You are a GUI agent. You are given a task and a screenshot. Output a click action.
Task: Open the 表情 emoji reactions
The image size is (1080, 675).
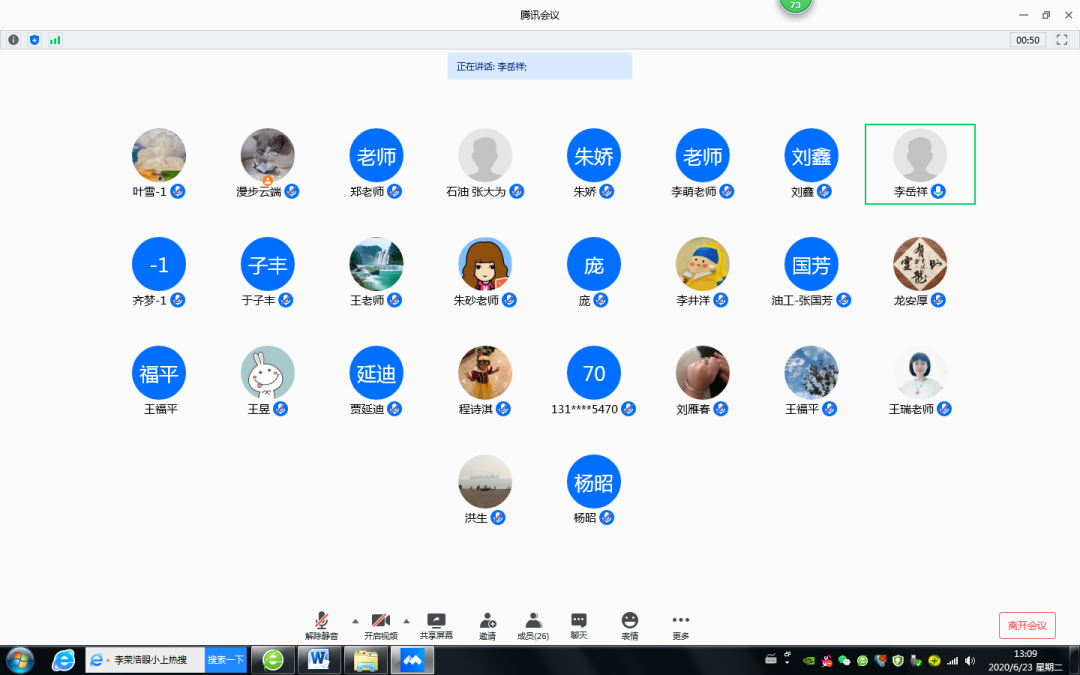[629, 621]
